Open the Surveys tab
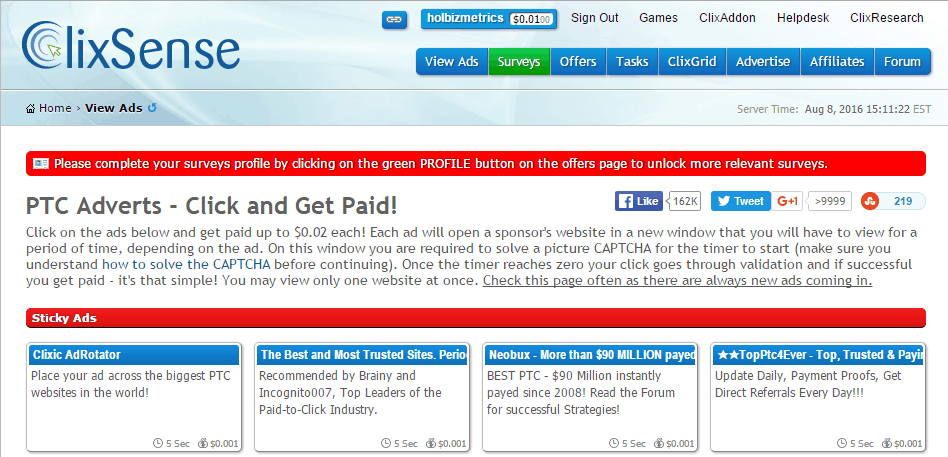The image size is (948, 457). [519, 62]
